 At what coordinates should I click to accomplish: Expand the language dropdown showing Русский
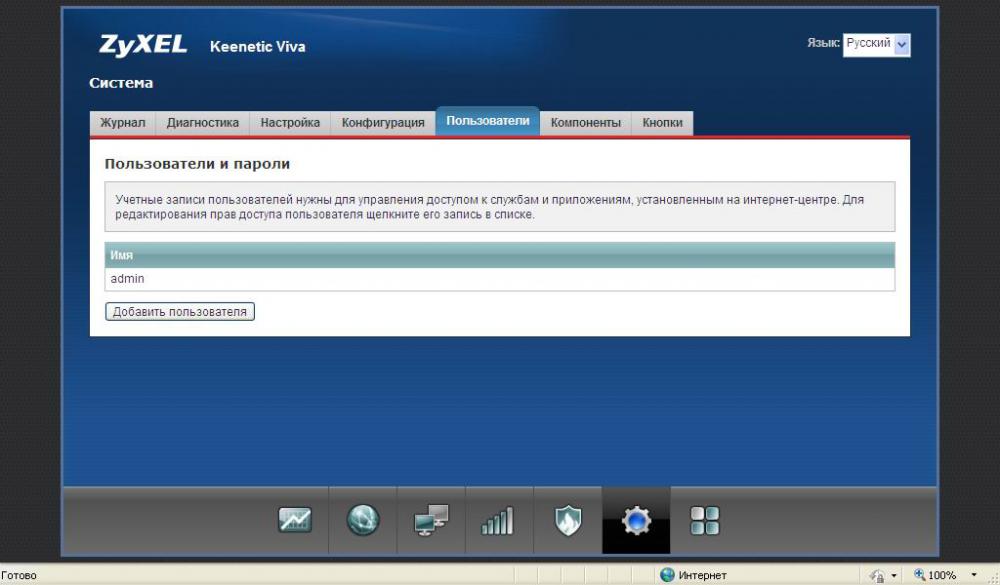pos(876,45)
